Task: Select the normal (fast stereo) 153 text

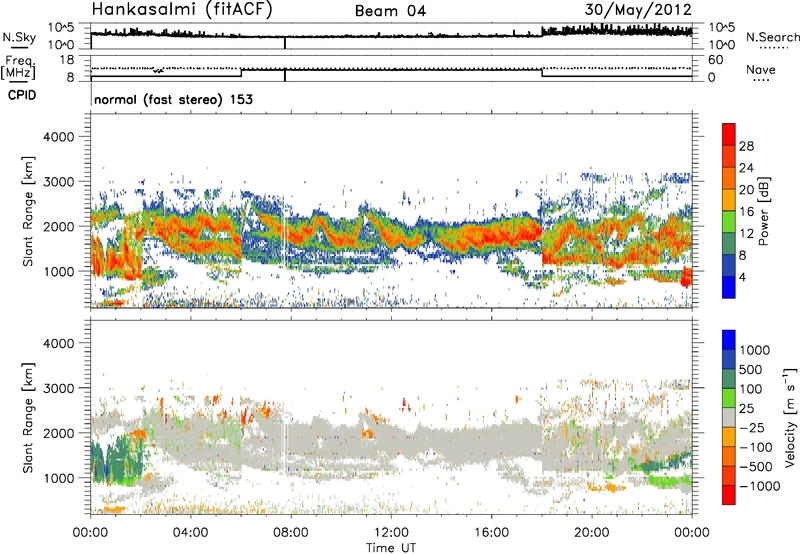Action: tap(173, 99)
